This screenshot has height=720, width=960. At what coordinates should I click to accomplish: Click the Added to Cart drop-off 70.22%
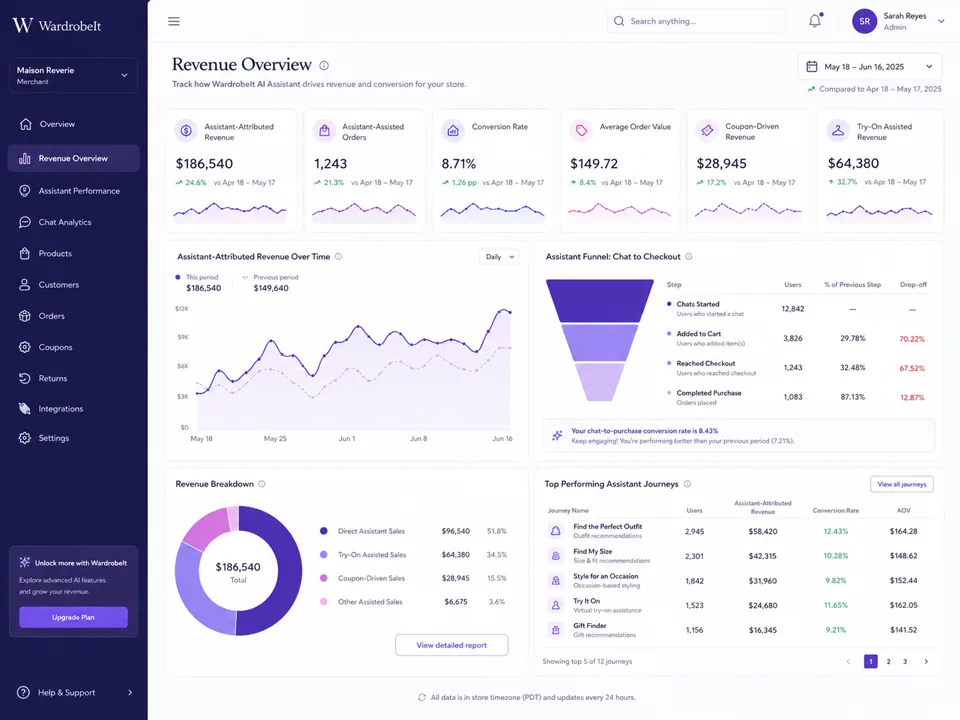[912, 339]
